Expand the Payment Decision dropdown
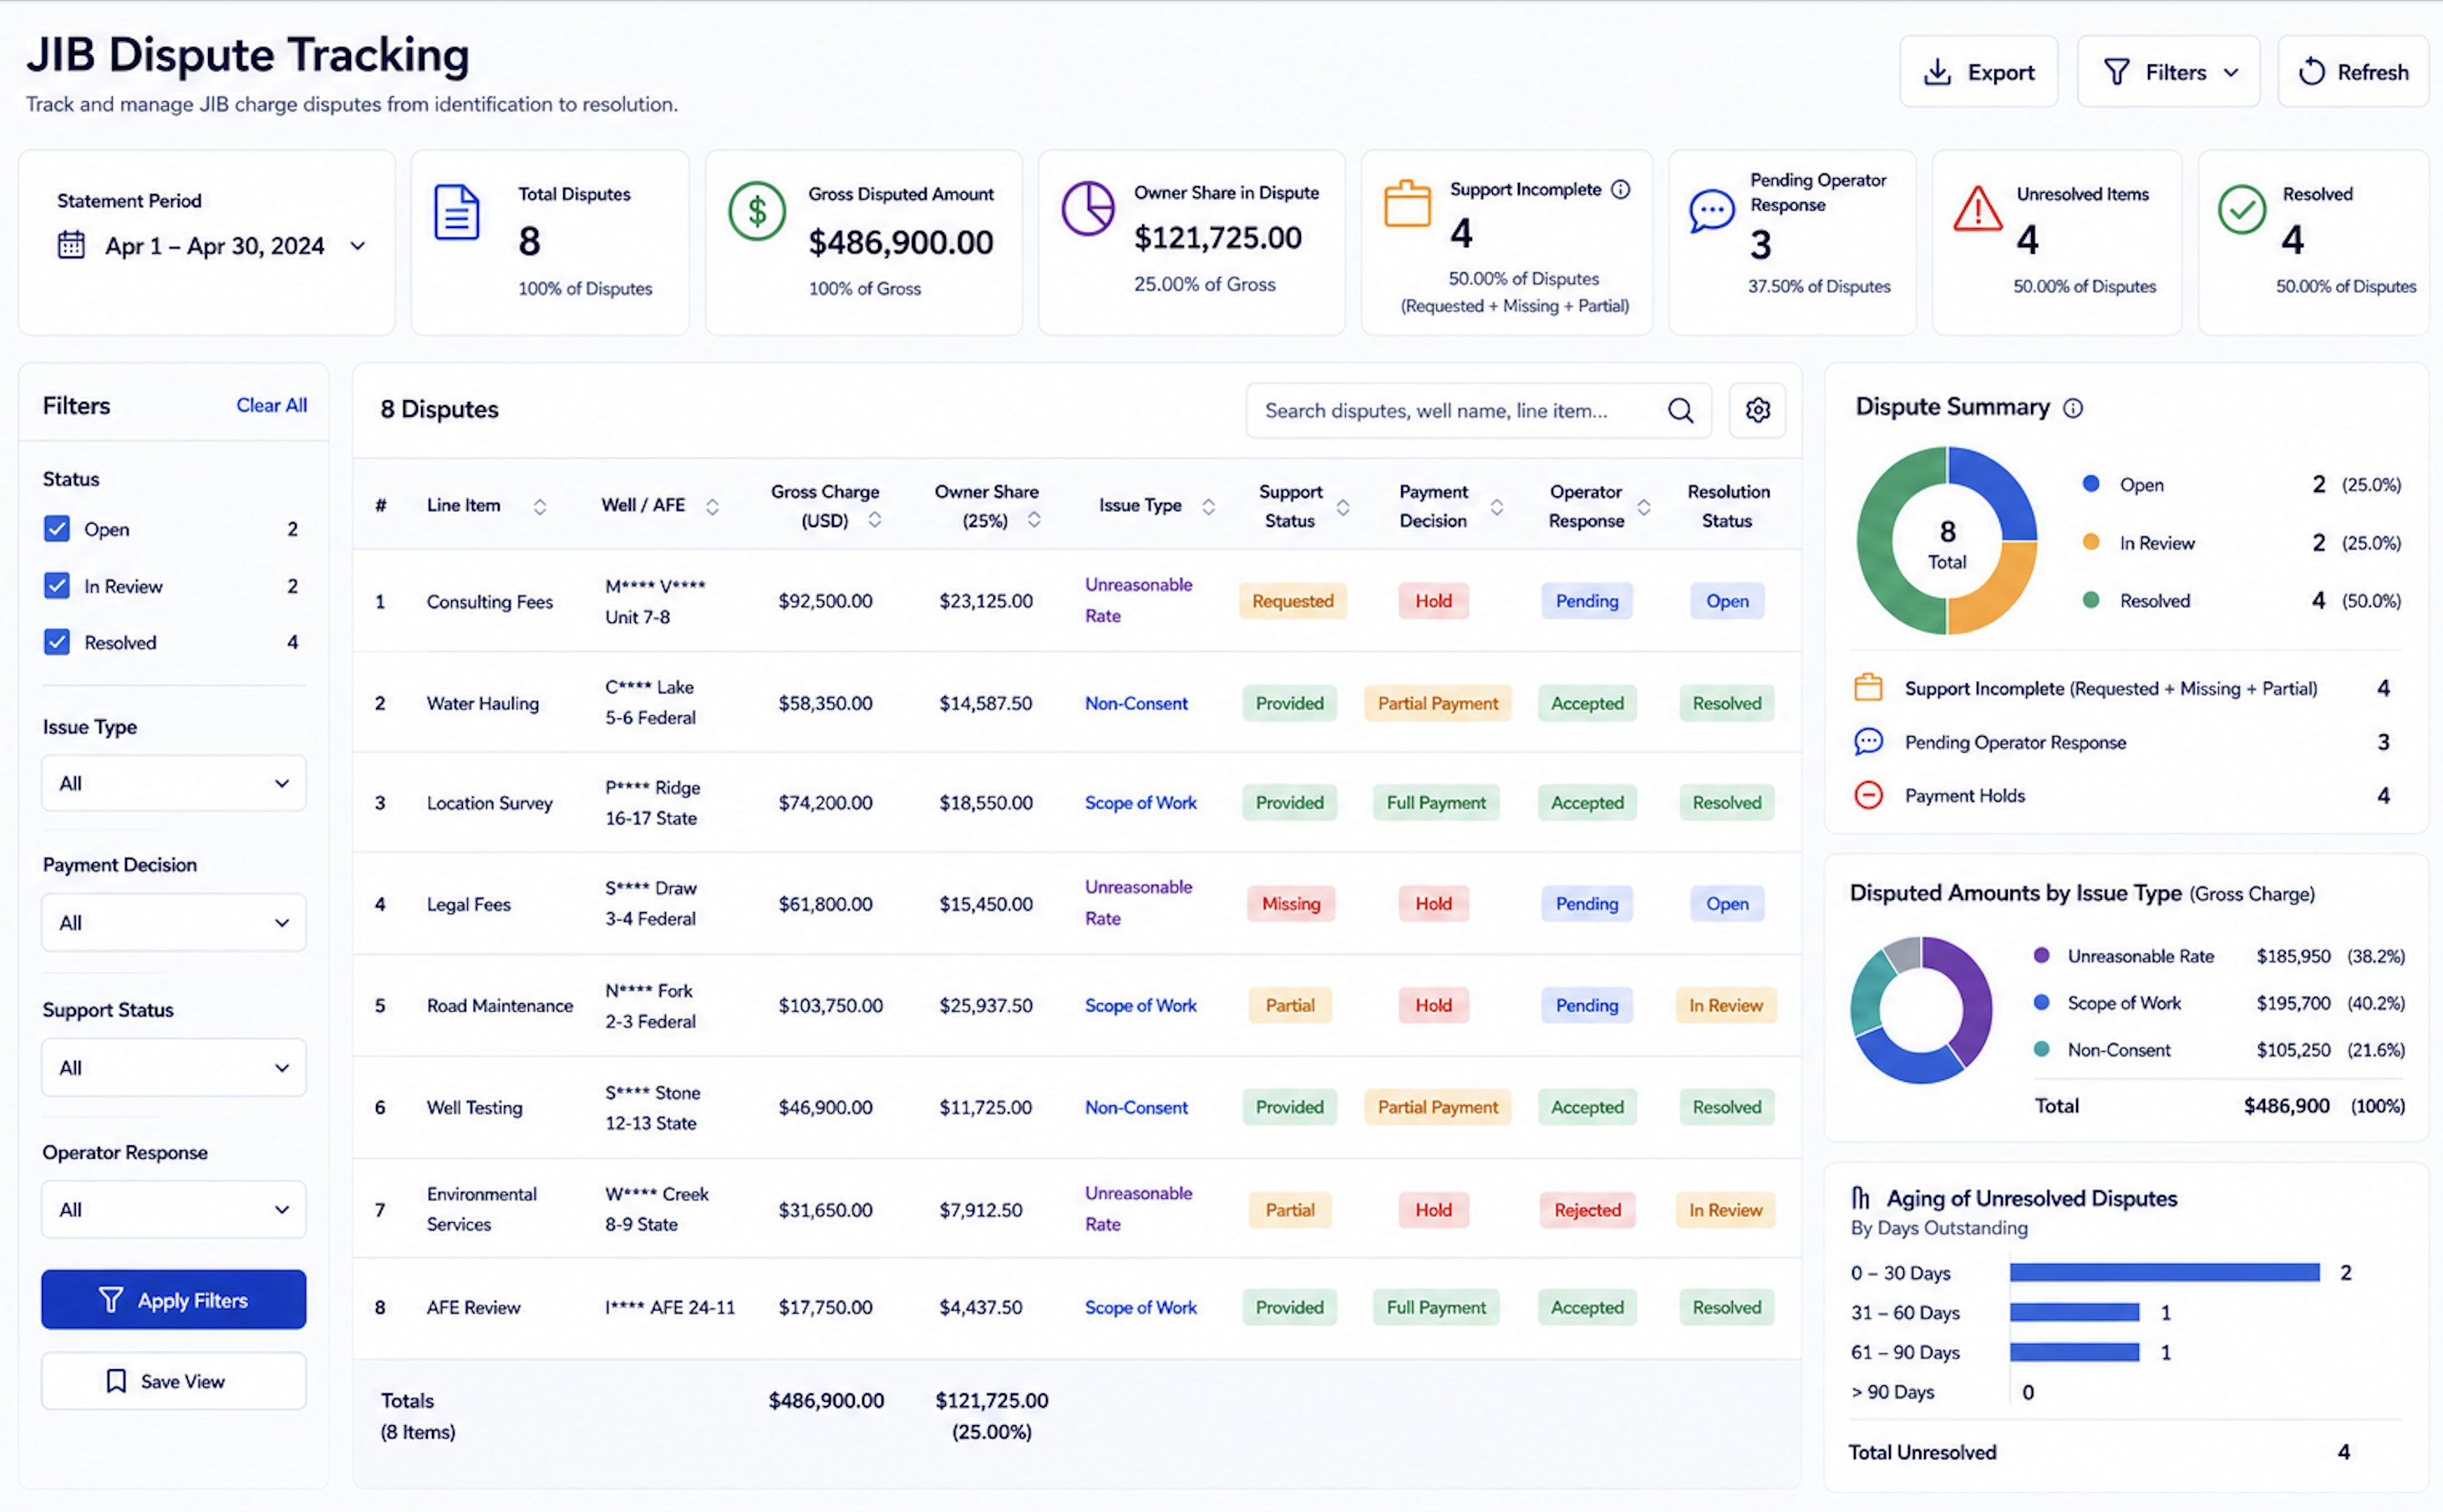Image resolution: width=2443 pixels, height=1512 pixels. click(174, 922)
